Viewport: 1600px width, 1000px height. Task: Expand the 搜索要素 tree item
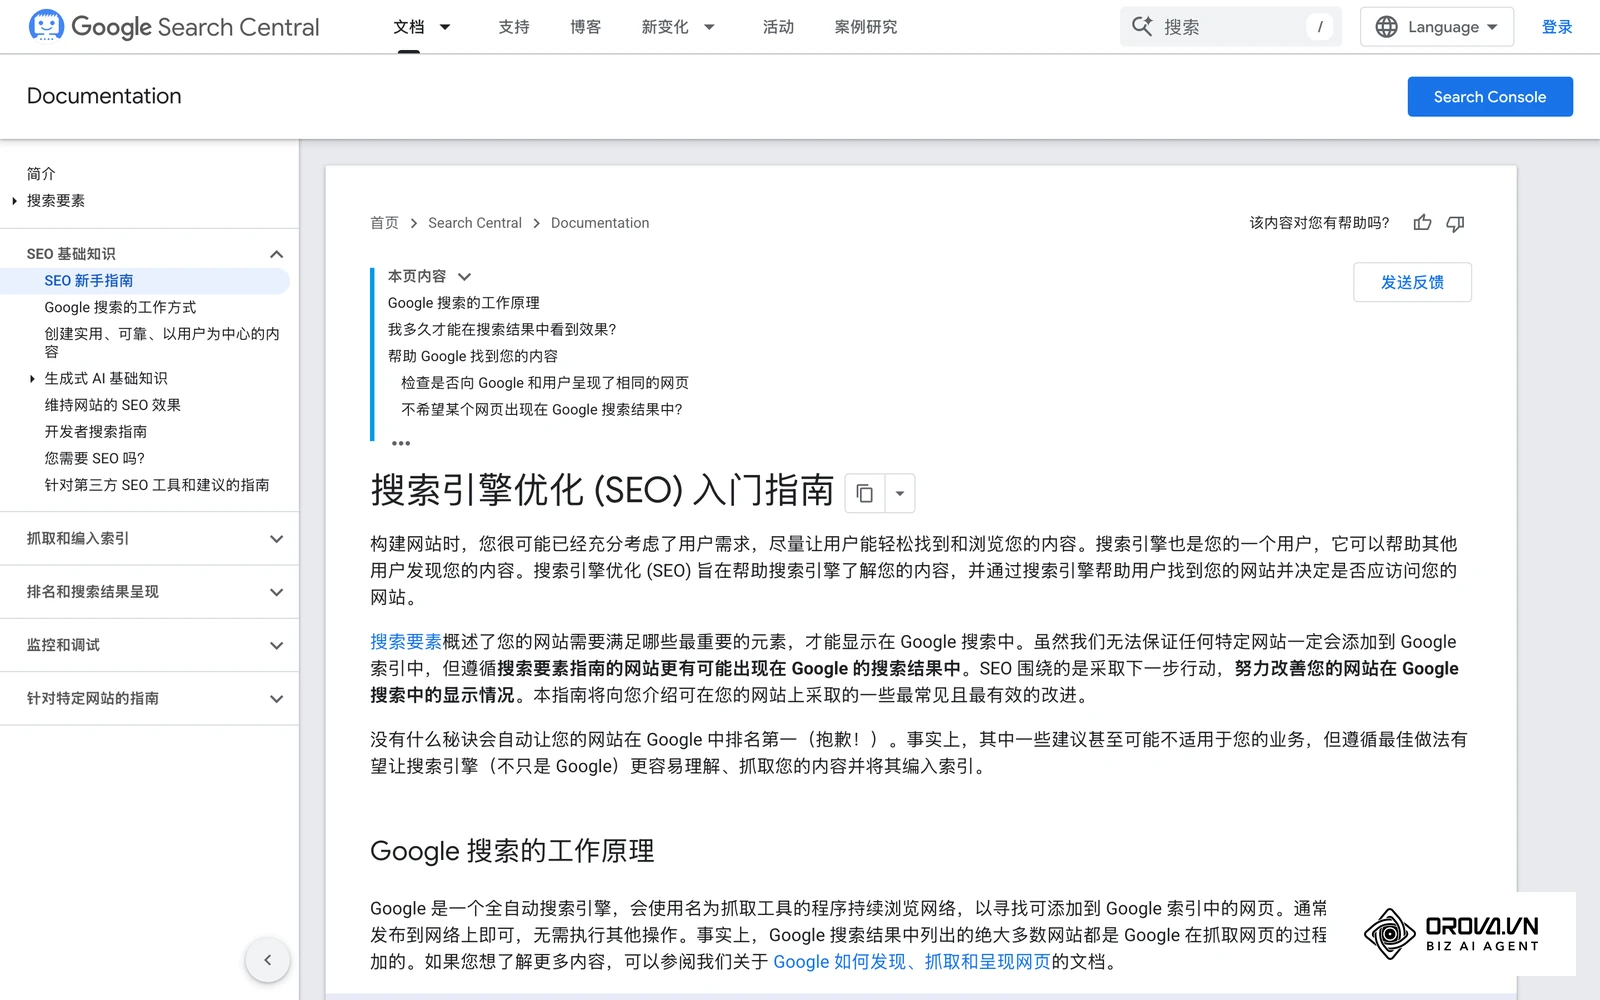point(14,201)
